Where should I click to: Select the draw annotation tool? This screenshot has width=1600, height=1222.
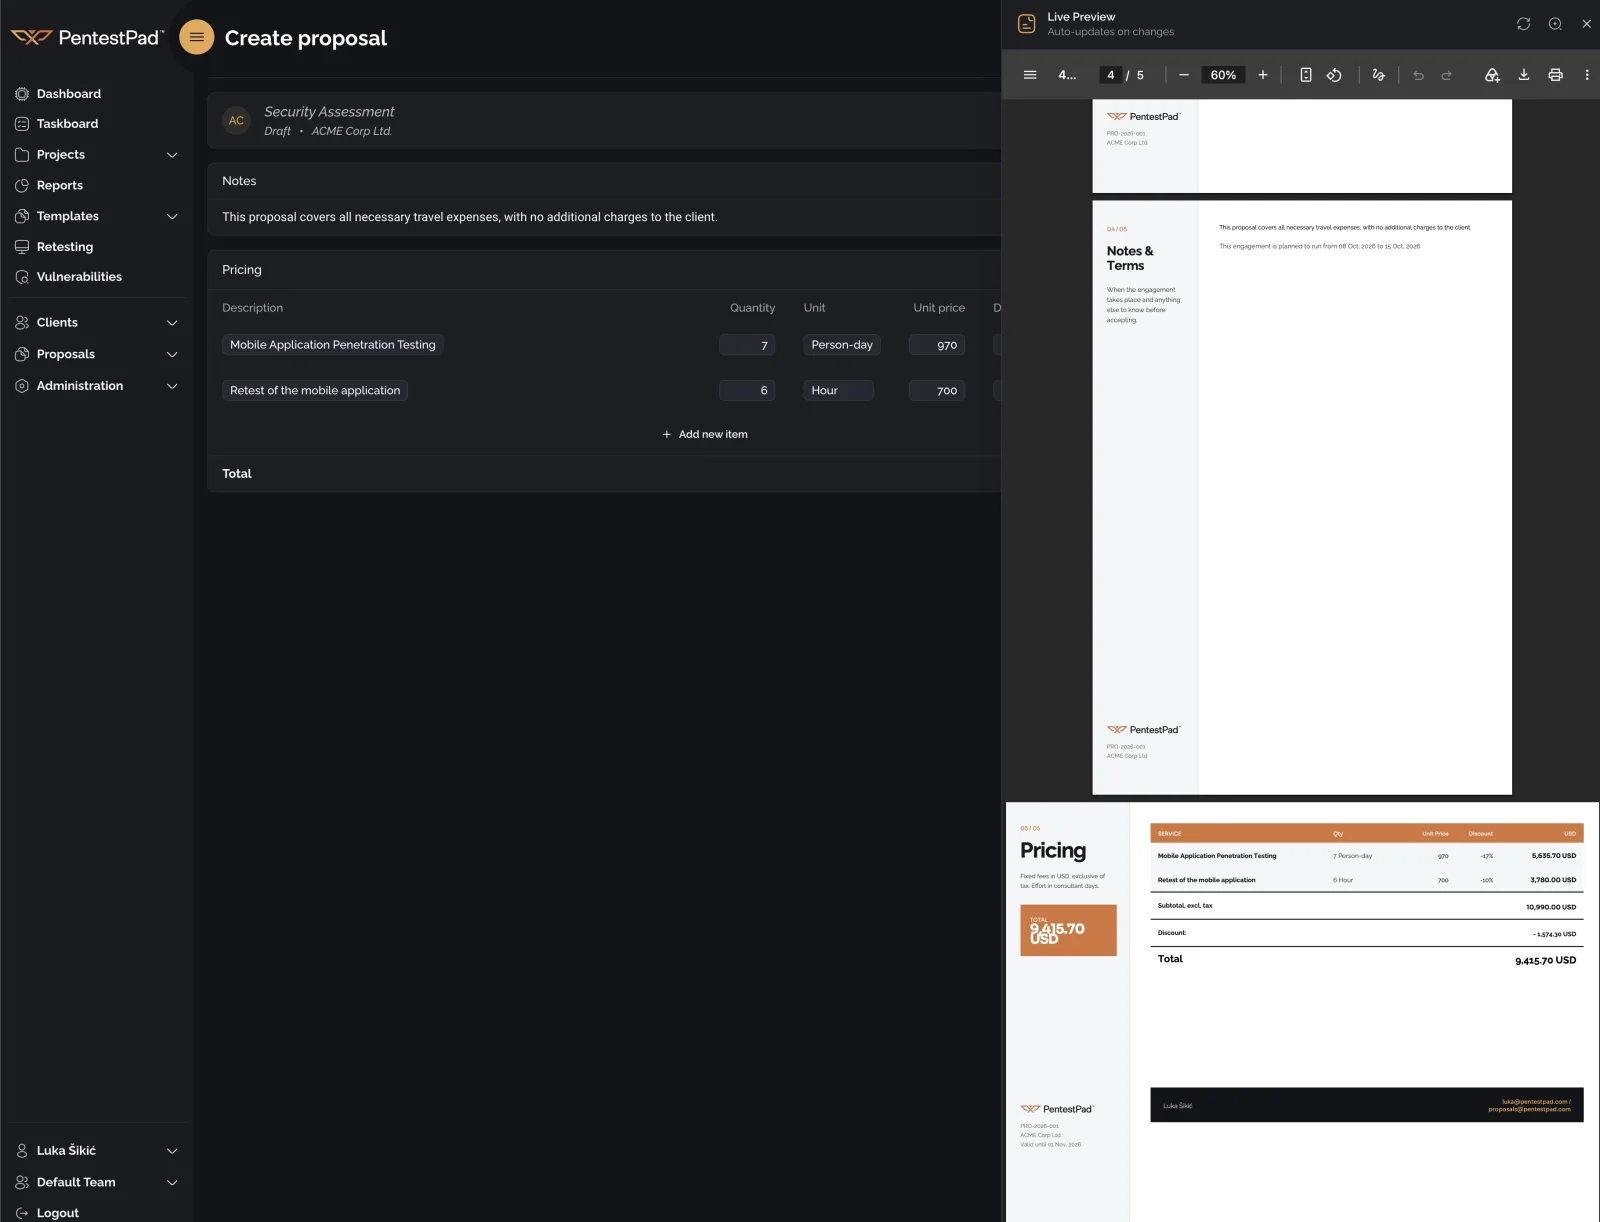(1378, 75)
